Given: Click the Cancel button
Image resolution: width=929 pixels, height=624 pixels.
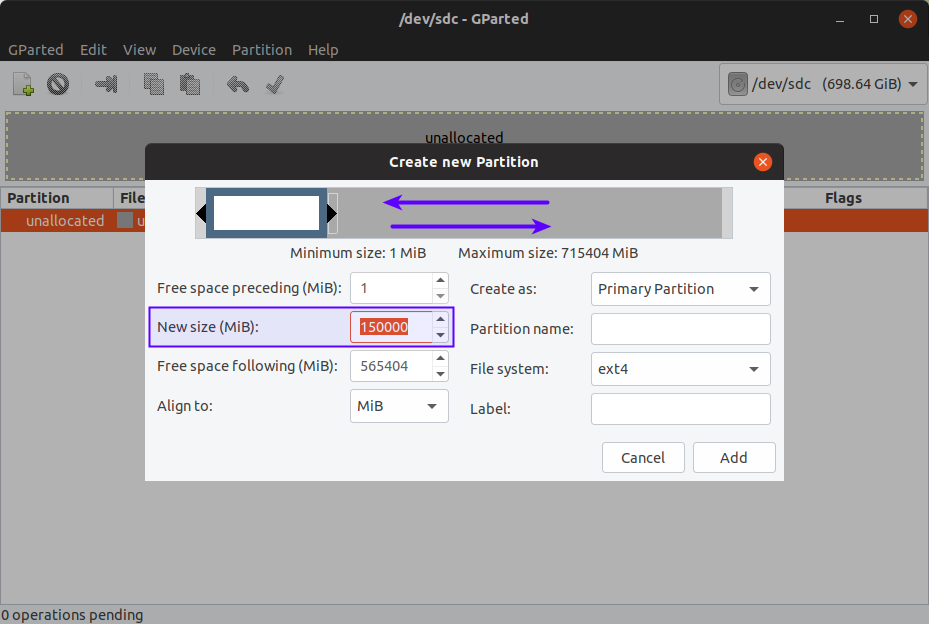Looking at the screenshot, I should 643,458.
